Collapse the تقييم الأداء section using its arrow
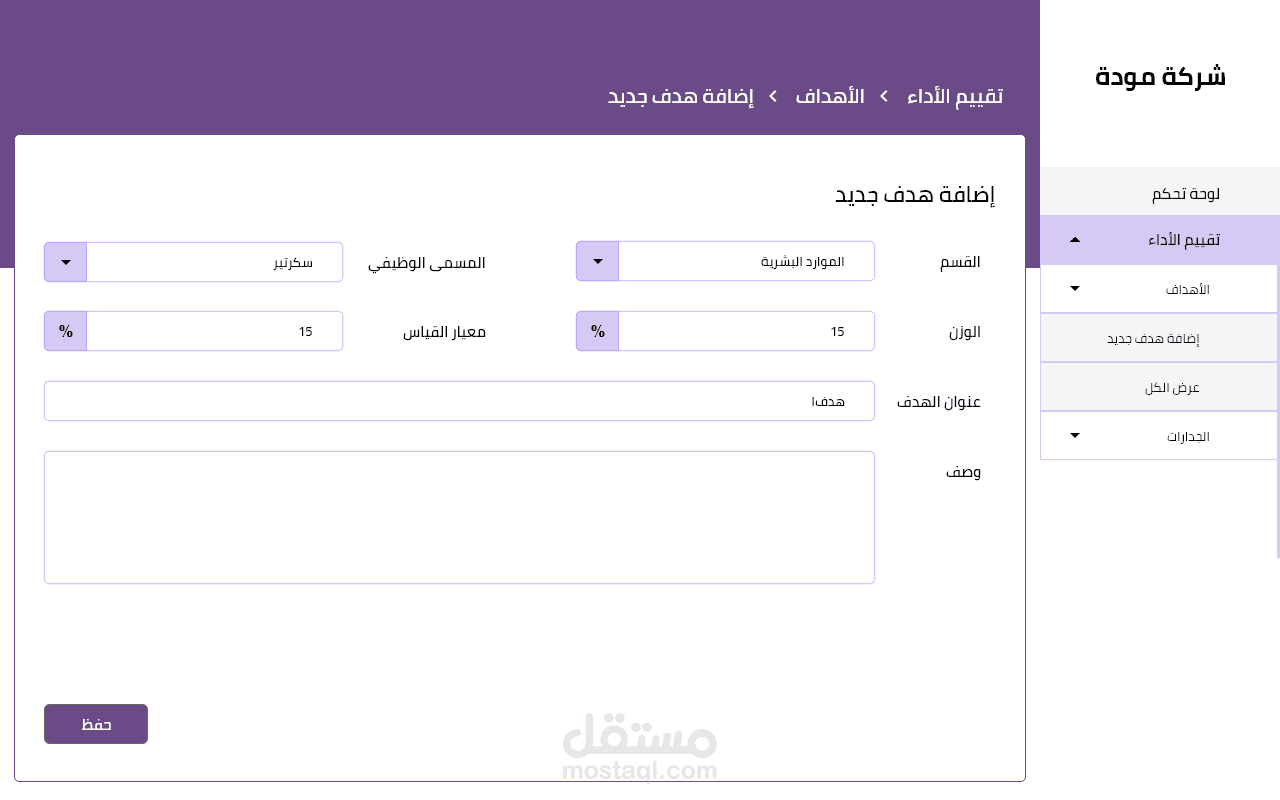 point(1075,239)
